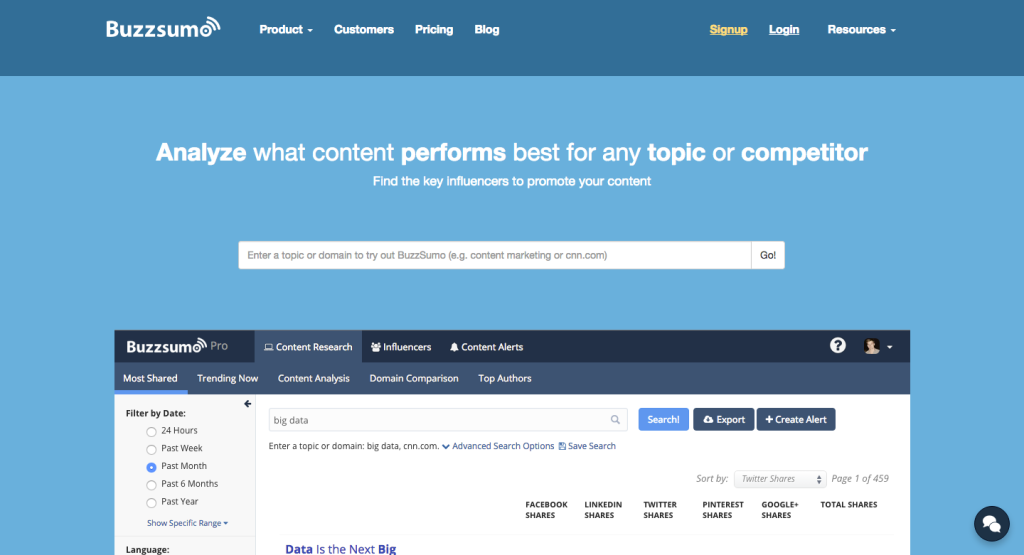
Task: Select the Past 6 Months date filter
Action: (152, 484)
